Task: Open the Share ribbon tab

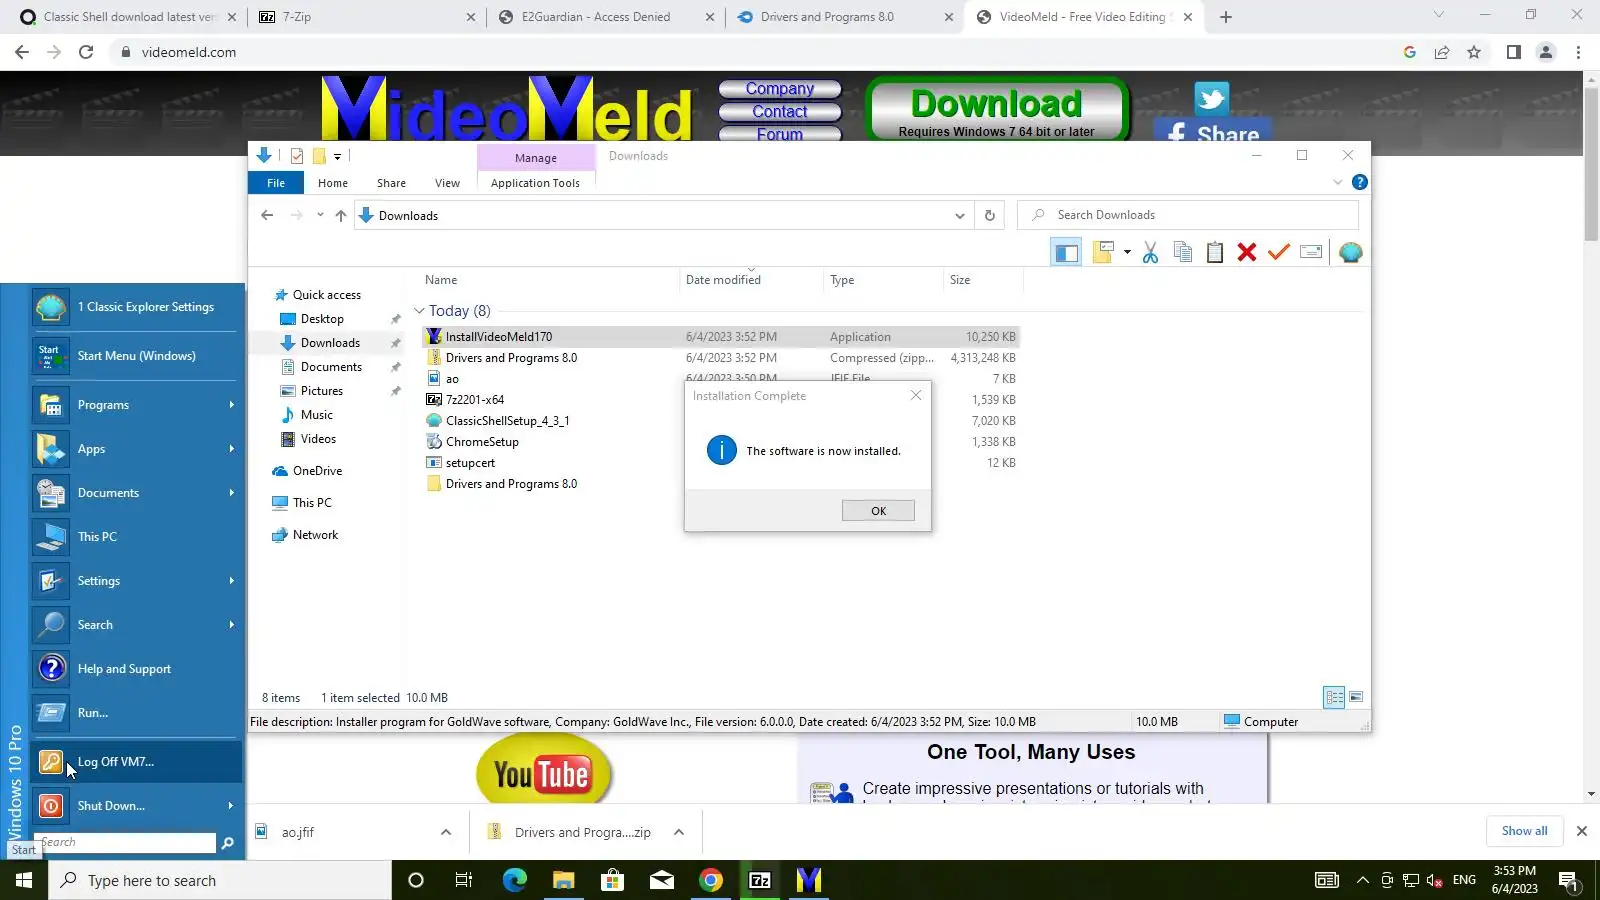Action: (391, 183)
